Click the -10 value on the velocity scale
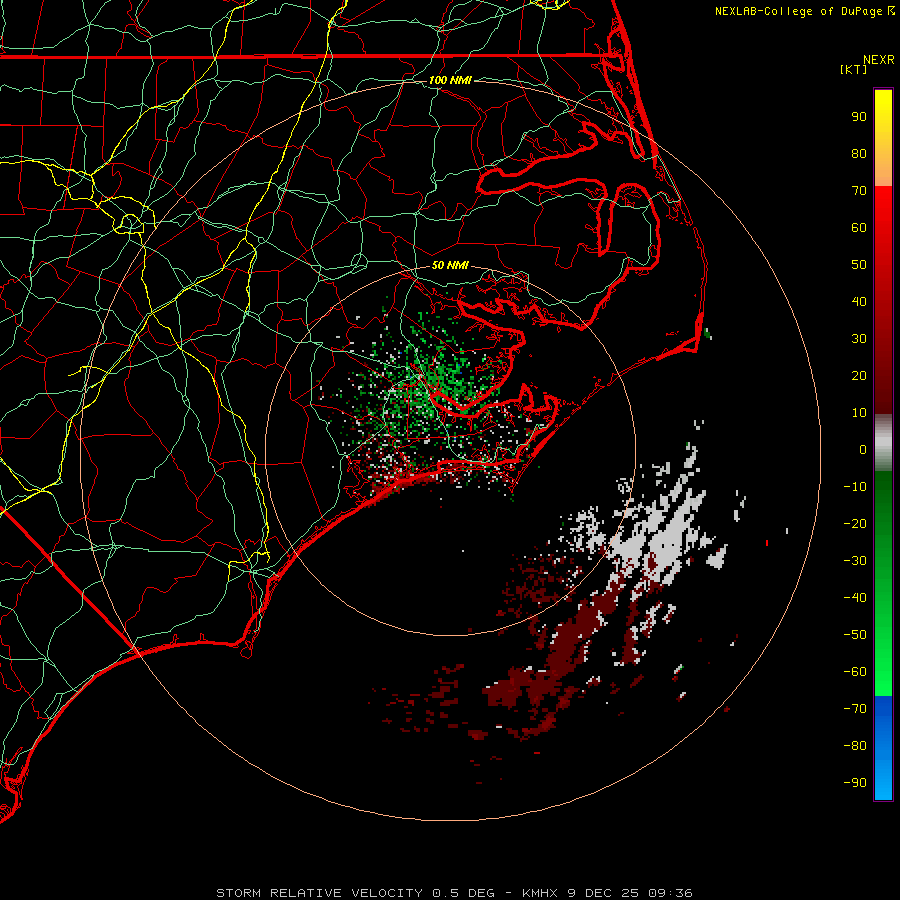Viewport: 900px width, 900px height. 855,487
